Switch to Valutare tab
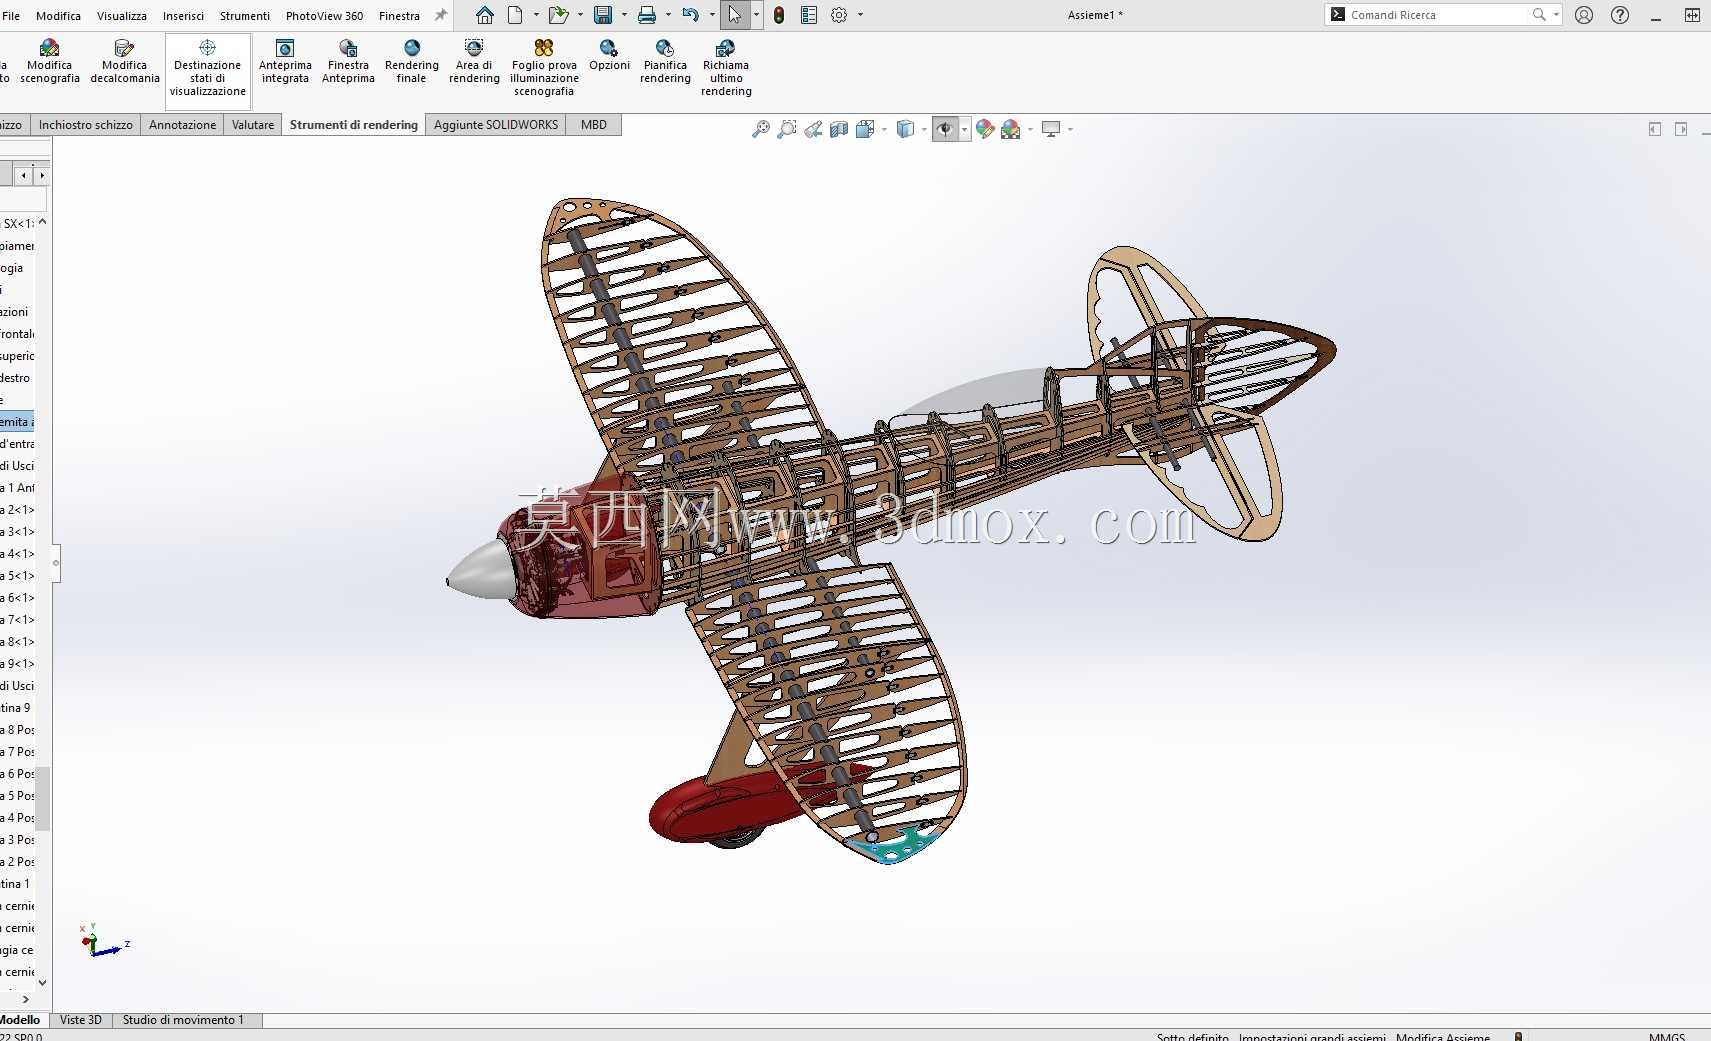Screen dimensions: 1711x1041 coord(253,125)
